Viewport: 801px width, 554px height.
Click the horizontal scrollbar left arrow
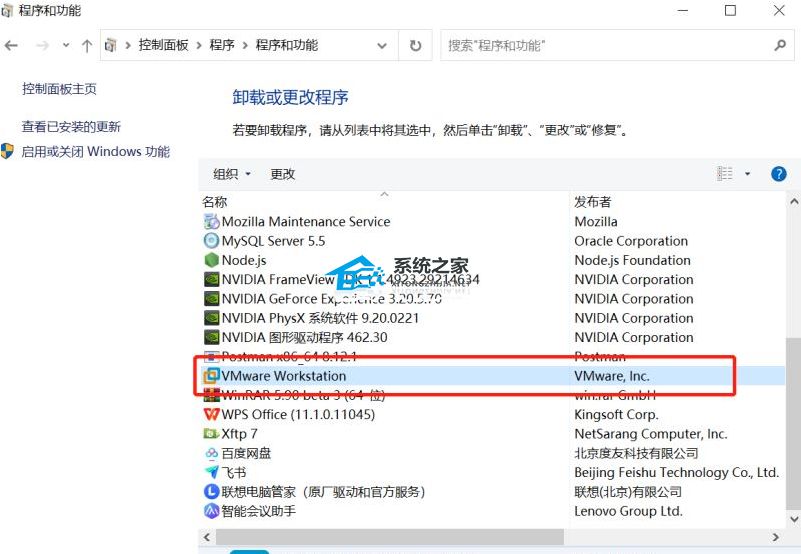point(207,537)
